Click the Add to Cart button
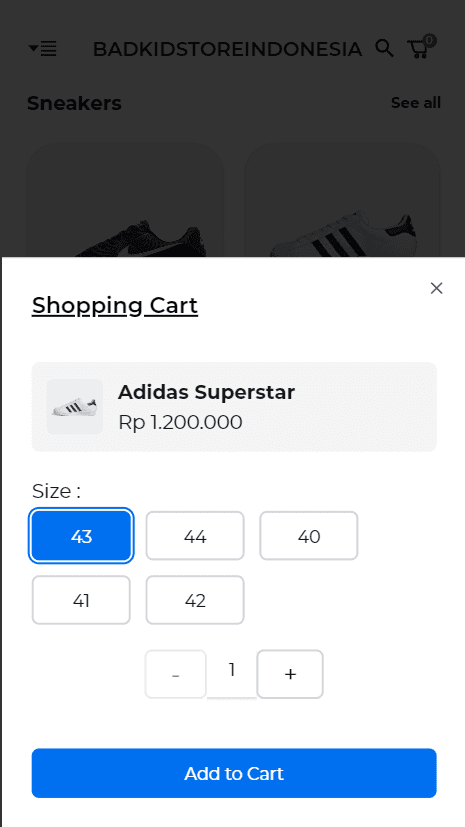The image size is (465, 827). [234, 773]
